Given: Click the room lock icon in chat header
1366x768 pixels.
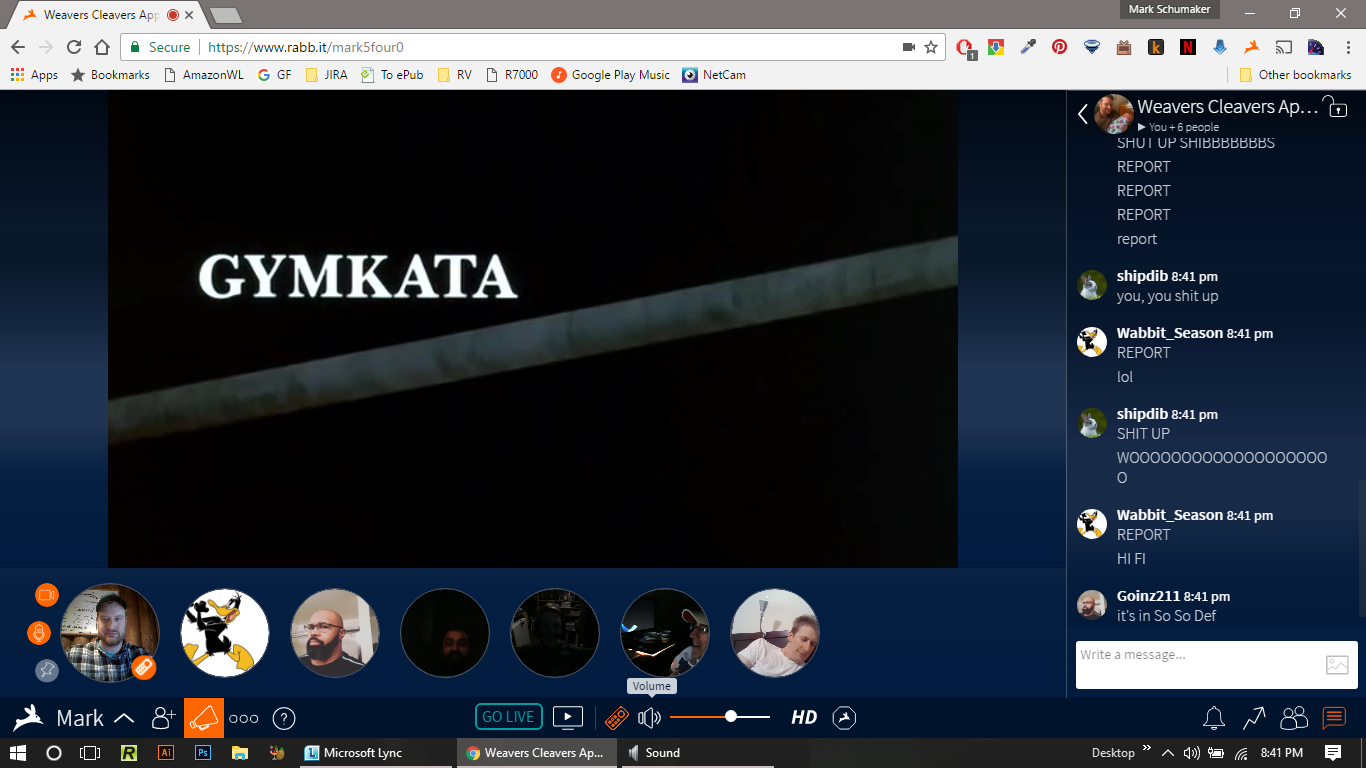Looking at the screenshot, I should click(x=1335, y=106).
